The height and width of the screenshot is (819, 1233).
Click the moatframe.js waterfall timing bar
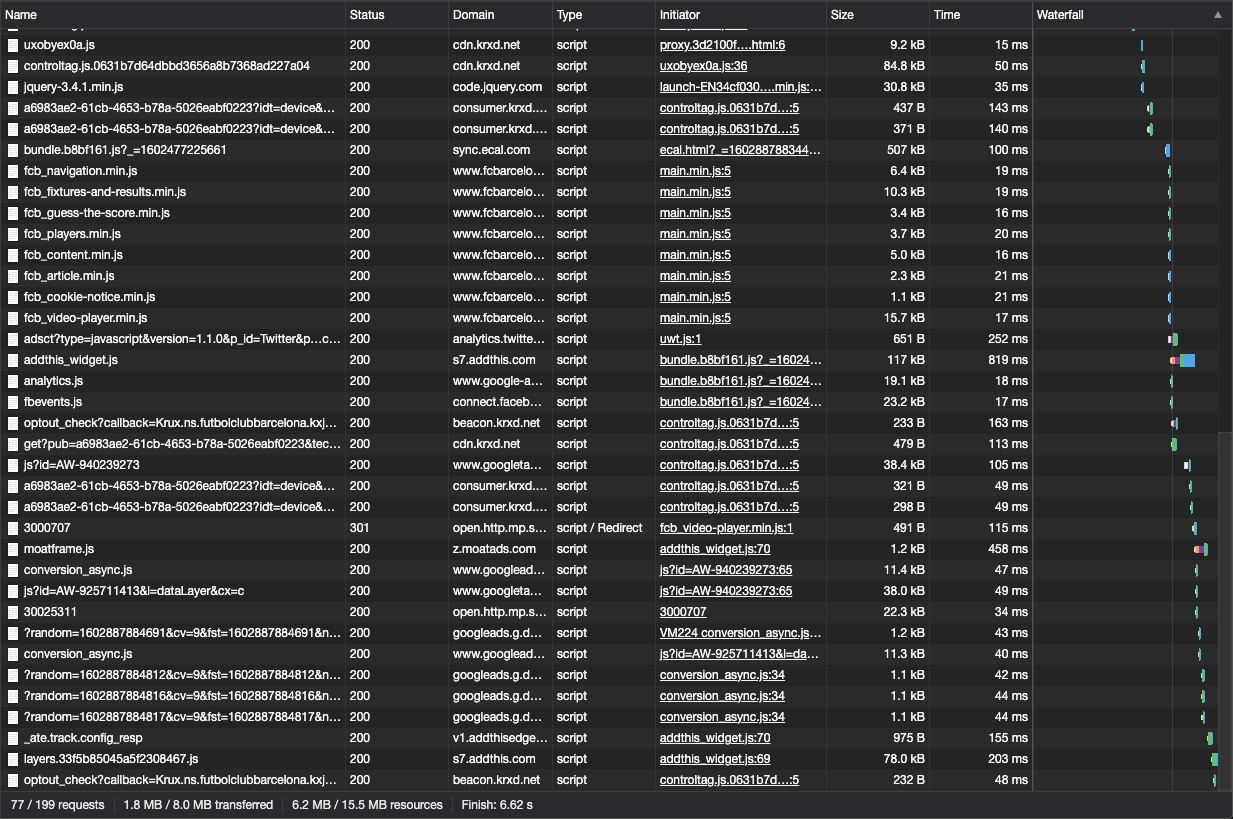coord(1201,549)
